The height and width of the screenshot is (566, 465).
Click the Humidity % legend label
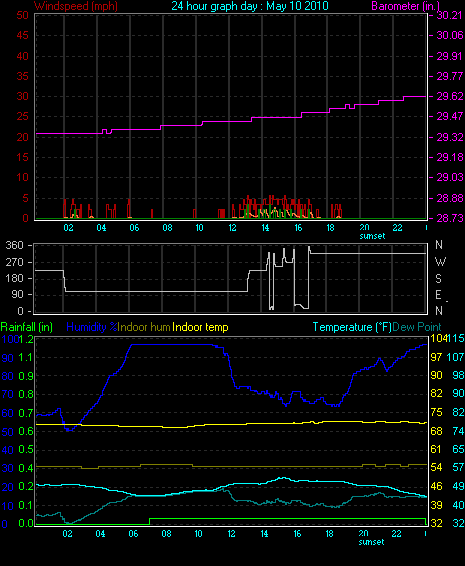pyautogui.click(x=92, y=327)
